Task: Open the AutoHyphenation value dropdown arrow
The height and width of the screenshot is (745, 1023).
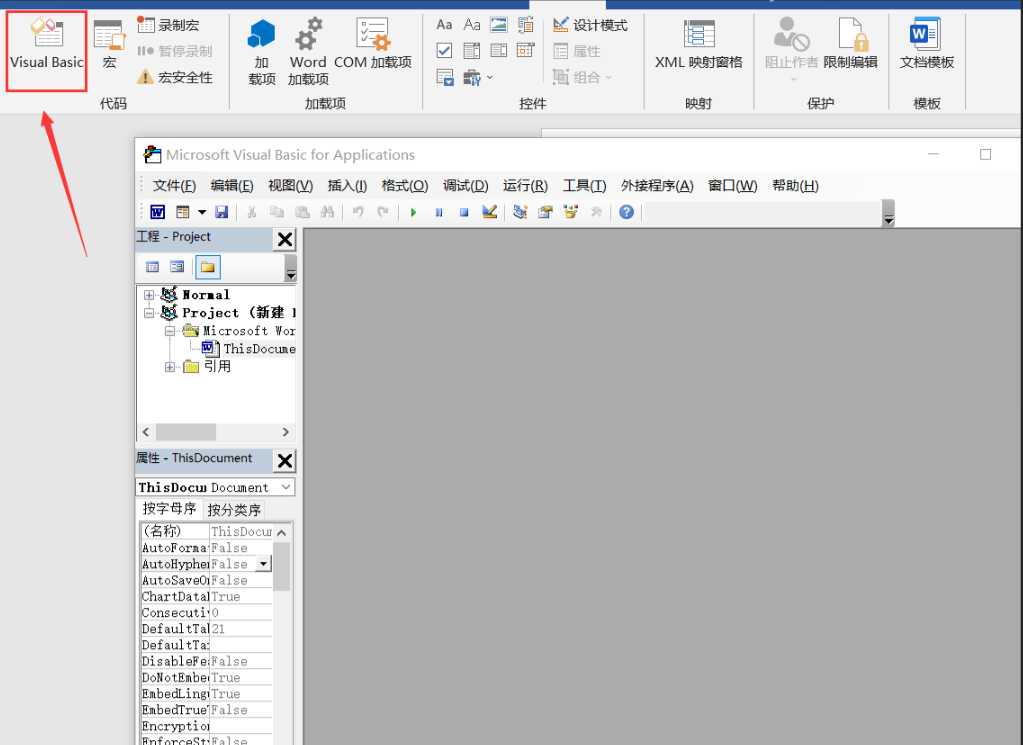Action: click(x=263, y=564)
